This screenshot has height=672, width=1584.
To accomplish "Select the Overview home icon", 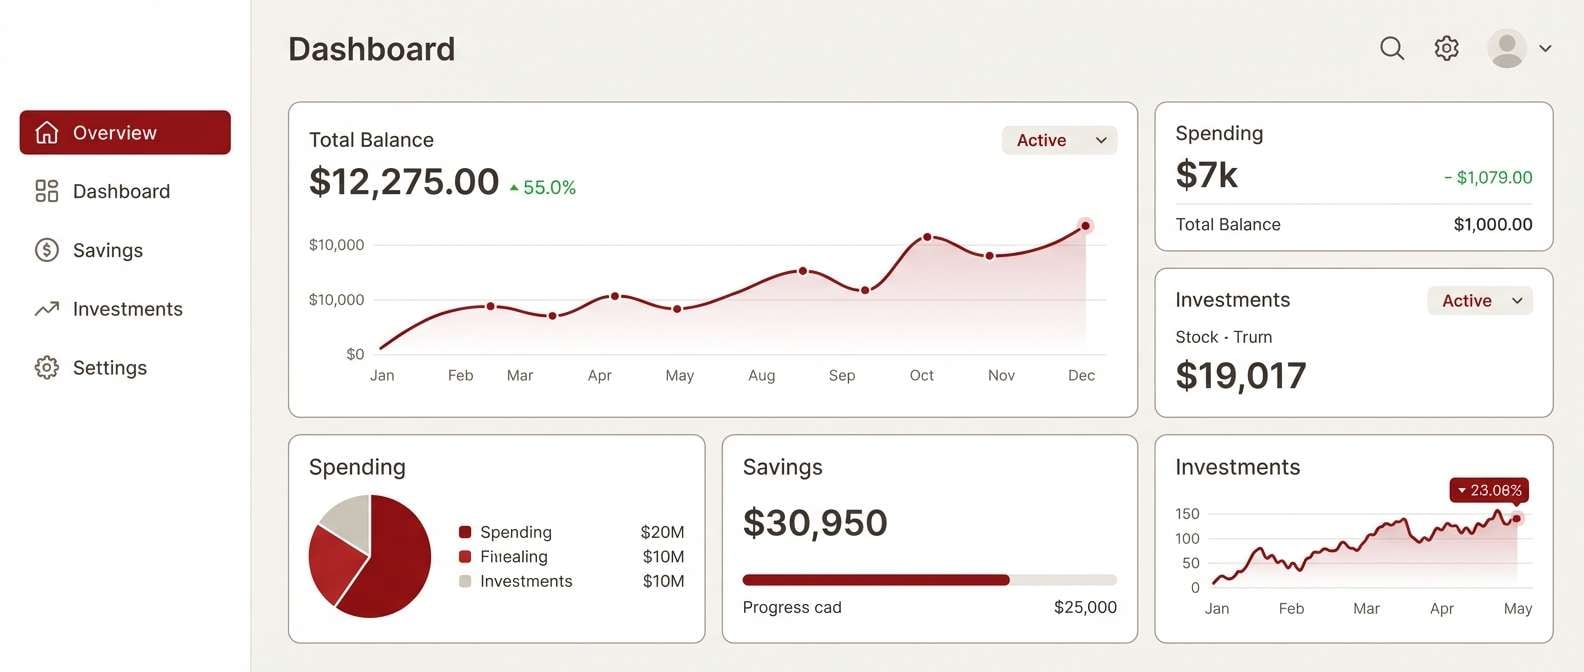I will coord(46,132).
